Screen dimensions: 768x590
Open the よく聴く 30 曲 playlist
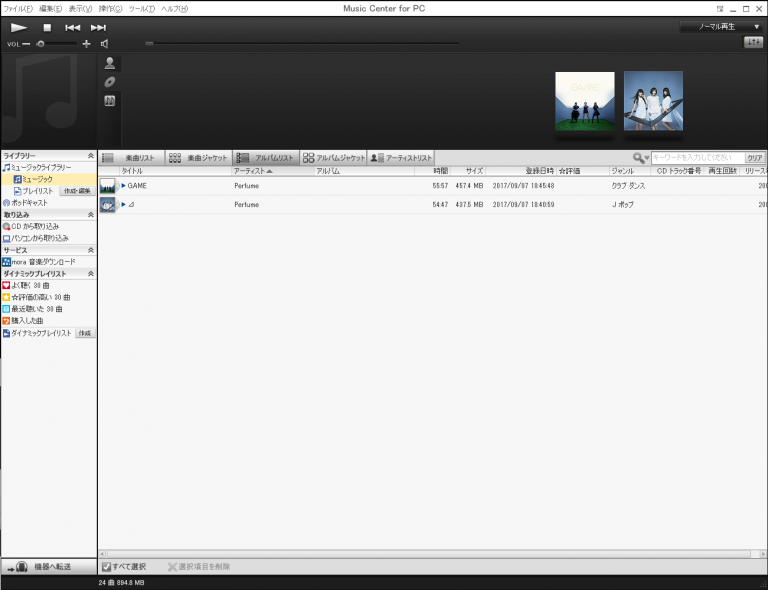[x=26, y=285]
